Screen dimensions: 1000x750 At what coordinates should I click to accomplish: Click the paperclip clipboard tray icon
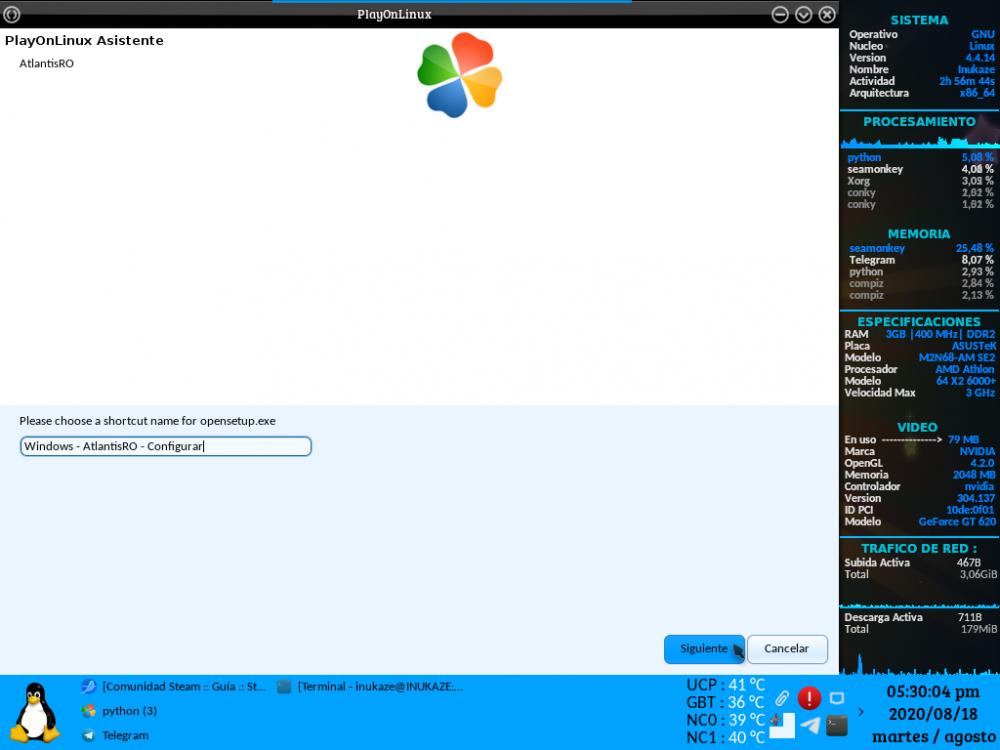pyautogui.click(x=782, y=698)
